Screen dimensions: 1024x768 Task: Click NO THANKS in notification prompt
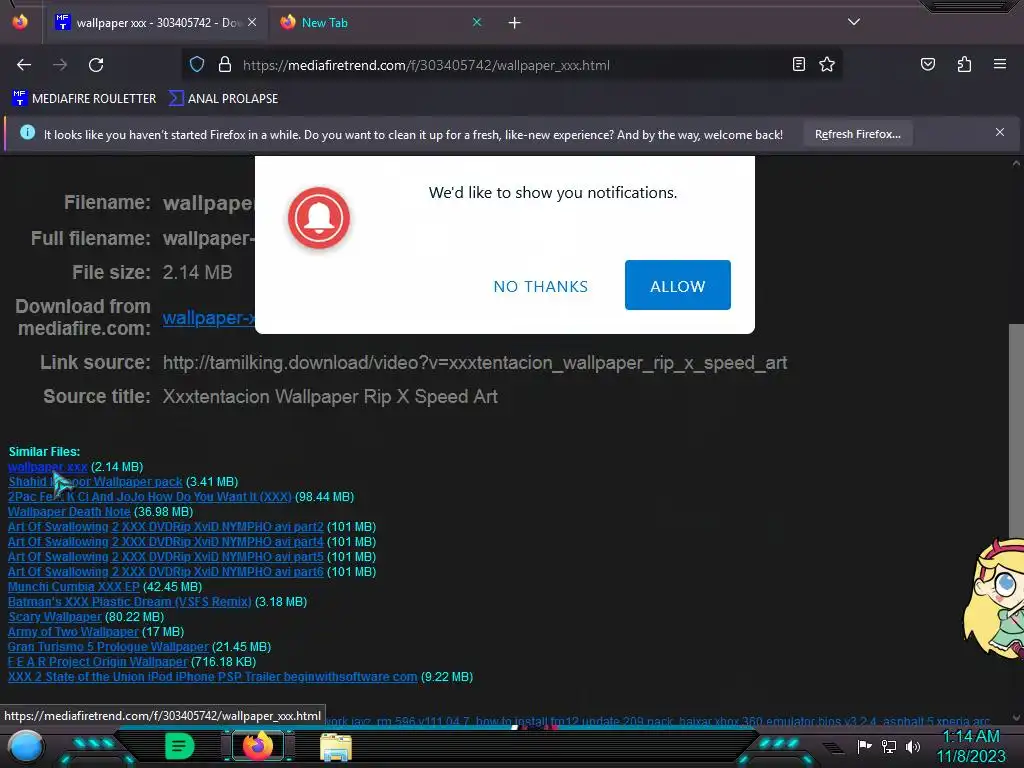click(540, 286)
